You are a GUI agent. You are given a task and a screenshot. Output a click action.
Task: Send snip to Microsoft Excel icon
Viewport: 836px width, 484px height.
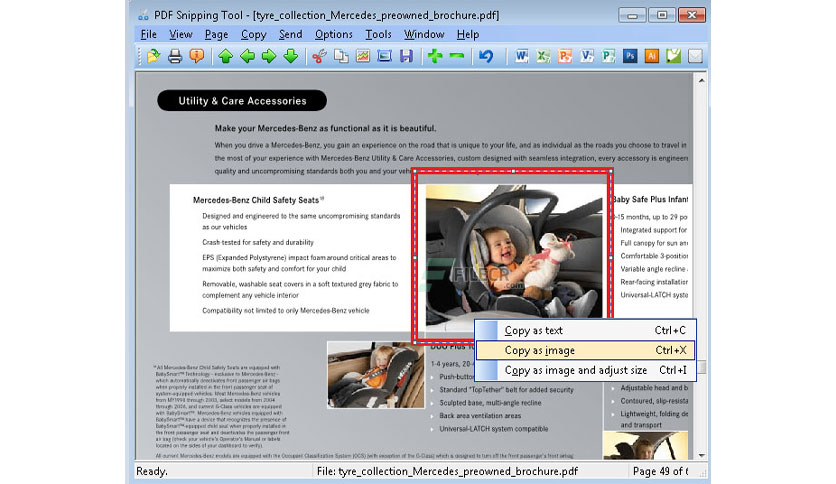(x=543, y=56)
